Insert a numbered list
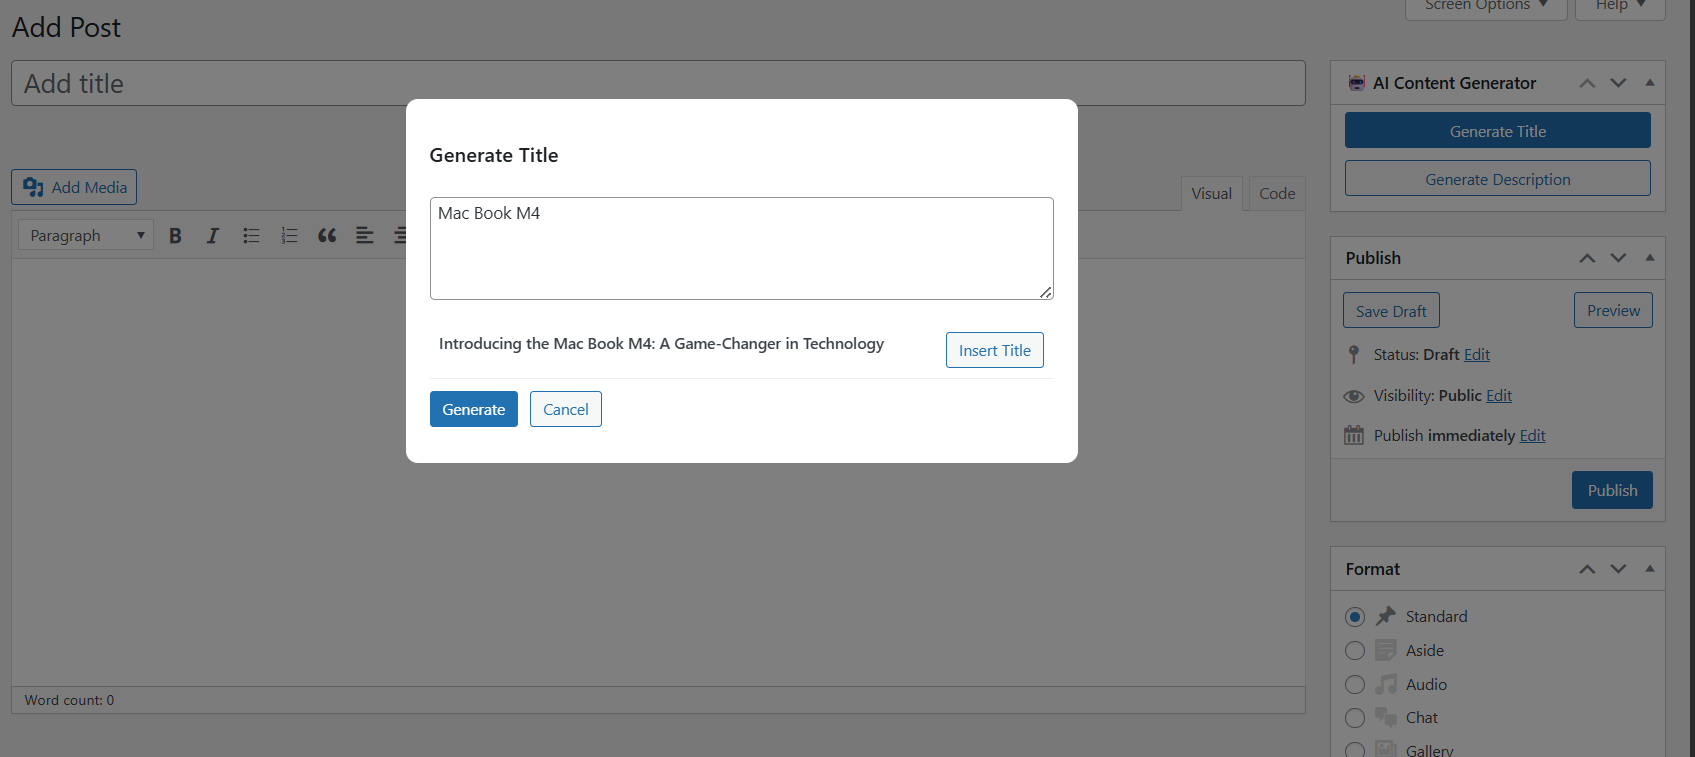Screen dimensions: 1695x757 point(289,236)
